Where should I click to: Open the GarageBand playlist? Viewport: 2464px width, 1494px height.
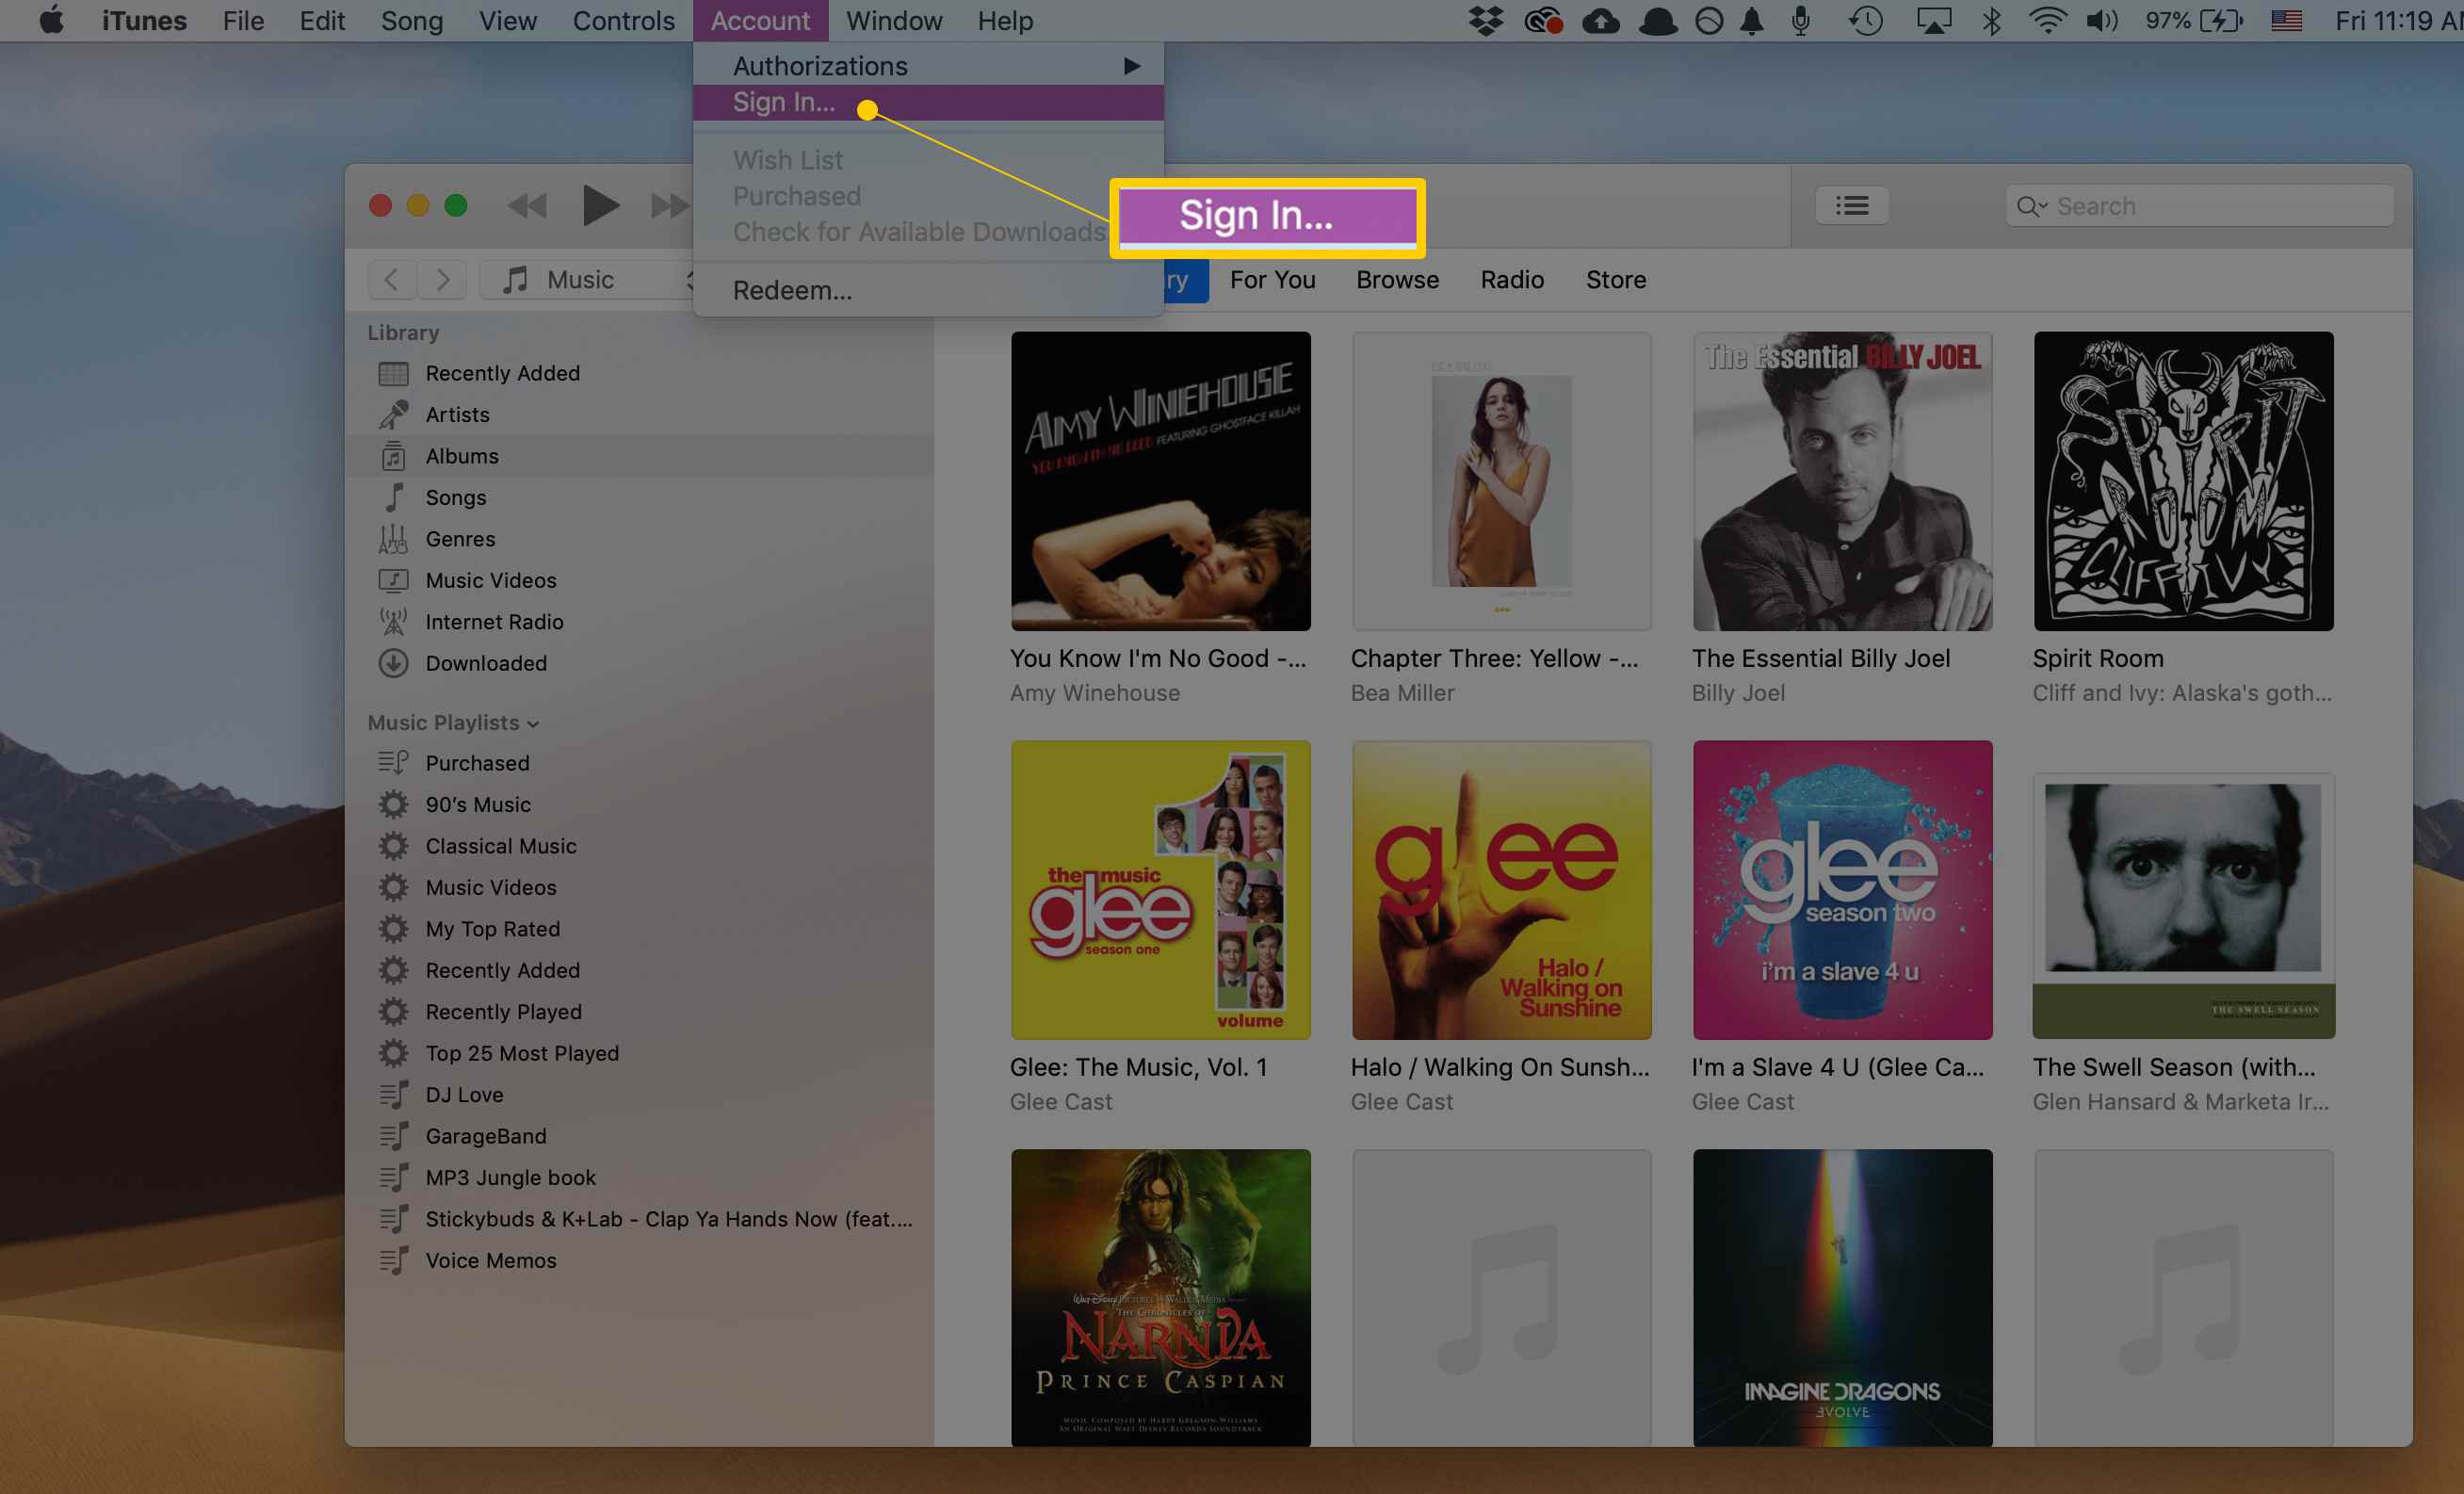pyautogui.click(x=640, y=1137)
